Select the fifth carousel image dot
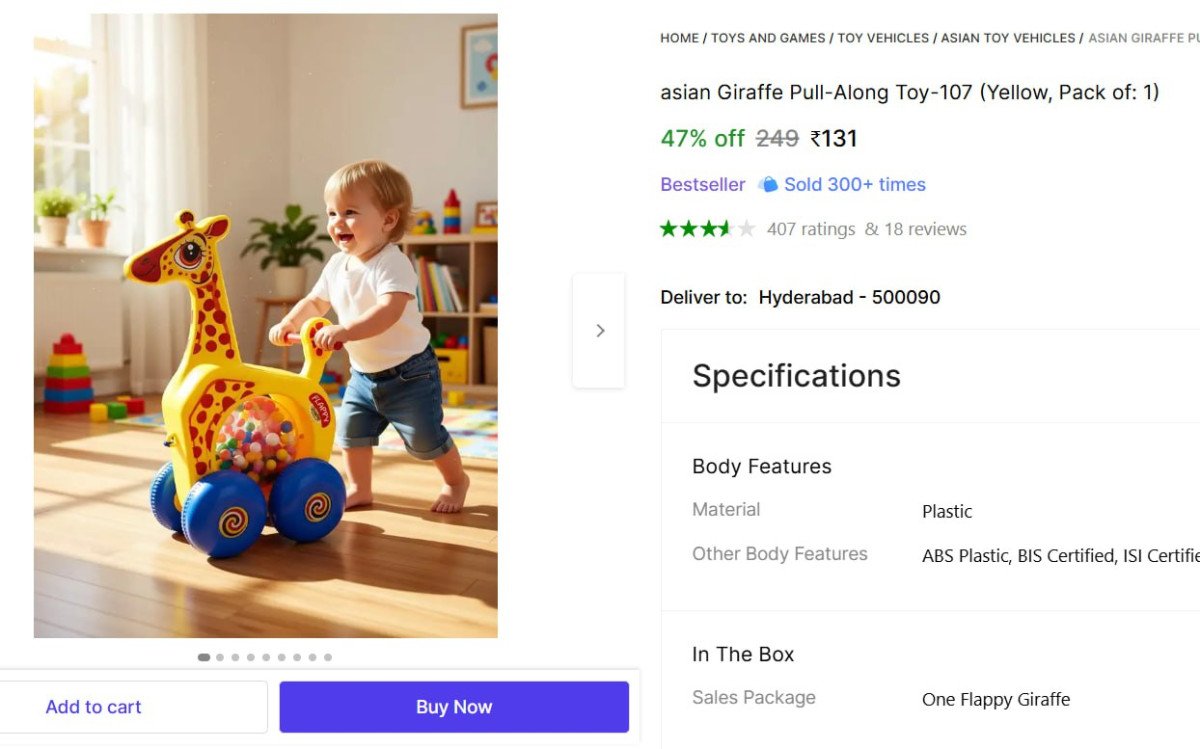 click(x=266, y=657)
